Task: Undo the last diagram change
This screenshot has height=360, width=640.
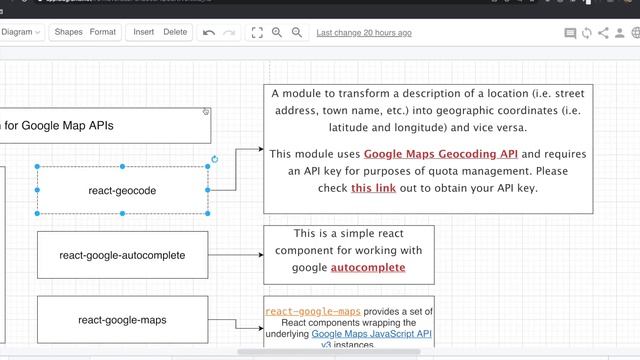Action: coord(209,33)
